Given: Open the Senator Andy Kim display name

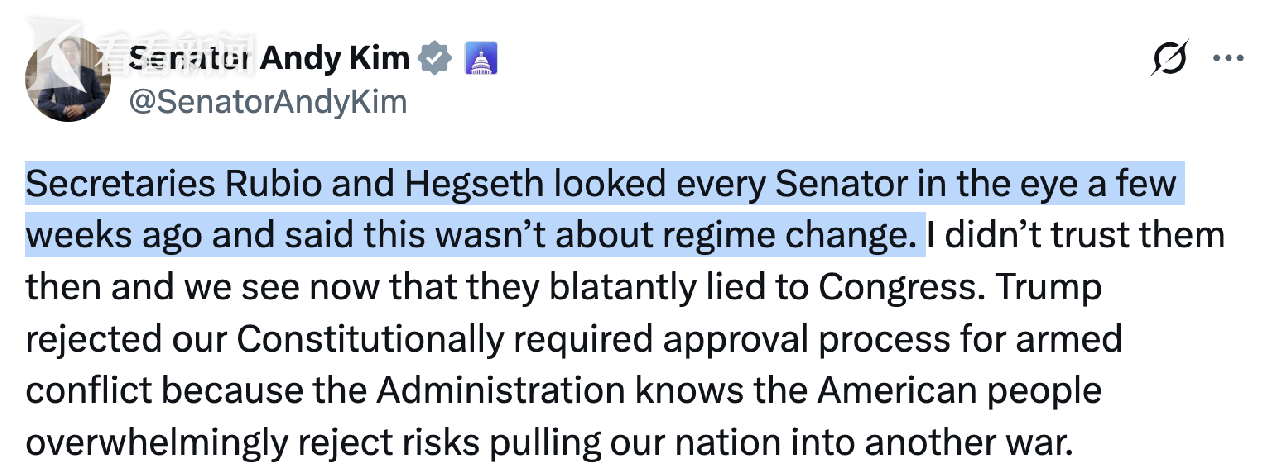Looking at the screenshot, I should (270, 59).
